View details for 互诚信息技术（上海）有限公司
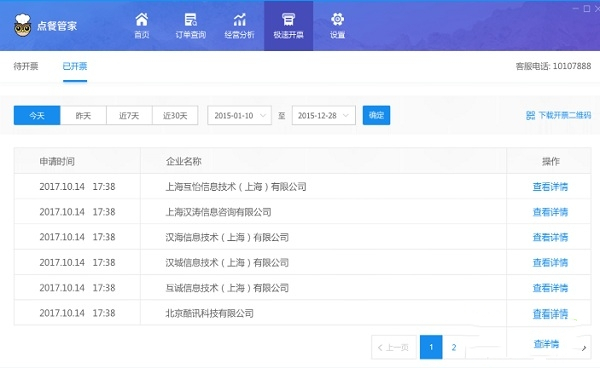The image size is (600, 368). point(550,288)
